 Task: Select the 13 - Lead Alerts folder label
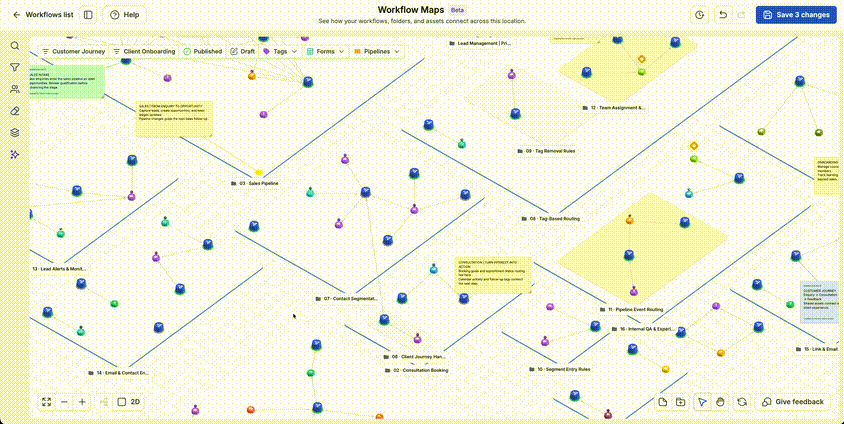59,268
